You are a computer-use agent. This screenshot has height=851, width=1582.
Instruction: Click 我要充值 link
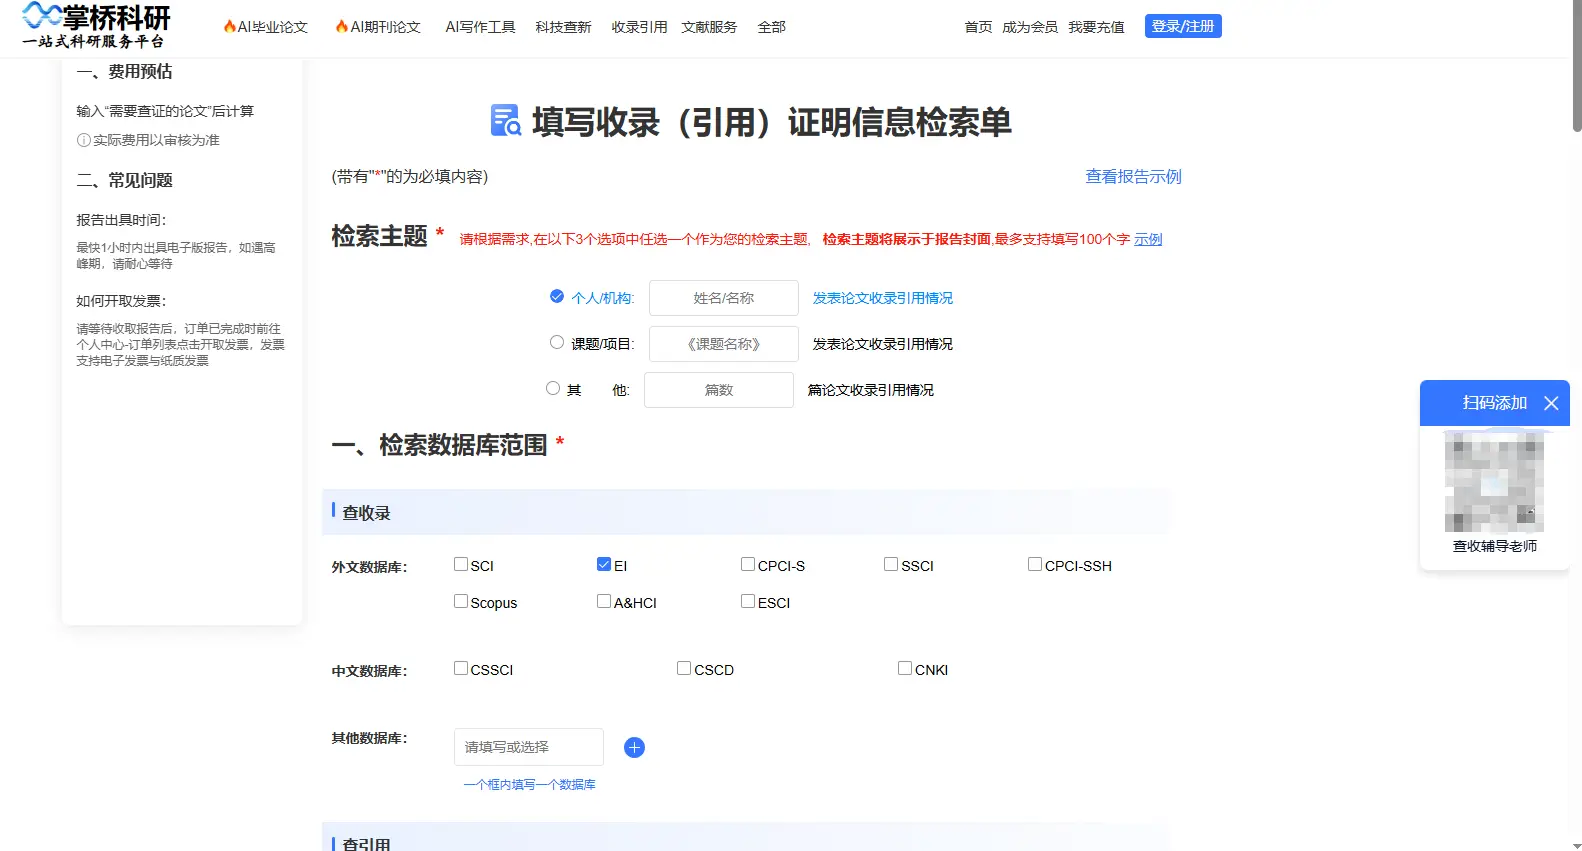1096,27
